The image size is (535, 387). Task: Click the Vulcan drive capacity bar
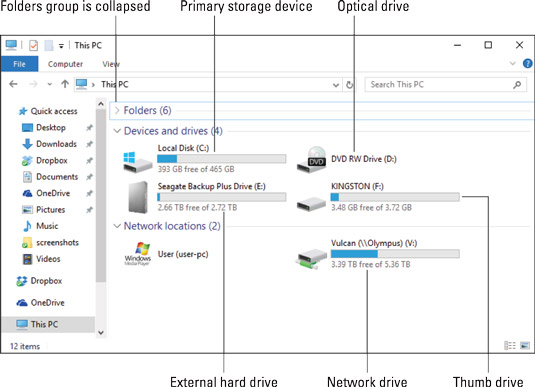pyautogui.click(x=395, y=254)
